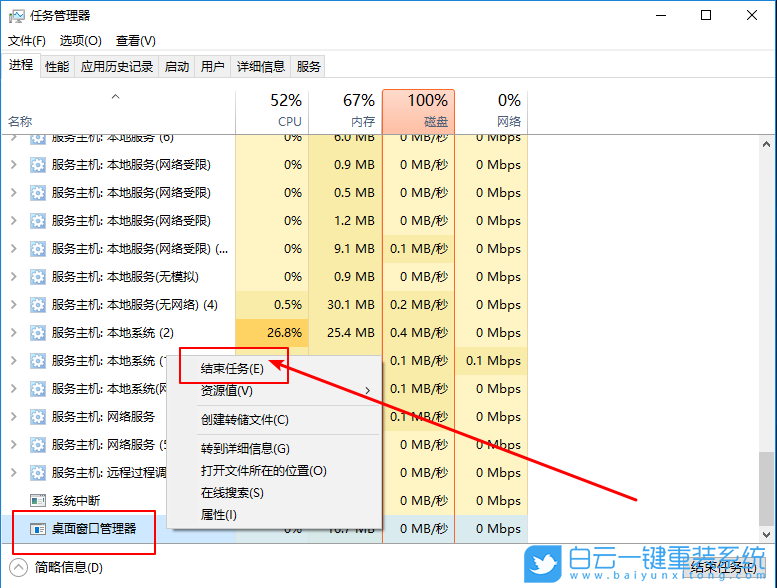Expand 本地服务(网络受限) row with 1.2 MB memory
Image resolution: width=777 pixels, height=588 pixels.
(x=14, y=220)
